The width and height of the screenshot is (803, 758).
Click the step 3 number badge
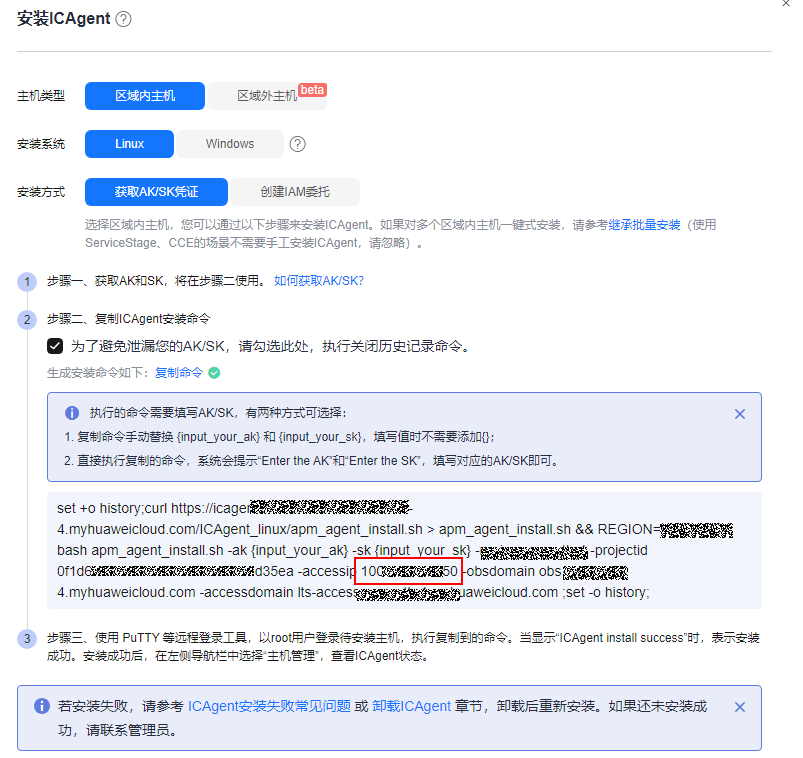click(27, 638)
